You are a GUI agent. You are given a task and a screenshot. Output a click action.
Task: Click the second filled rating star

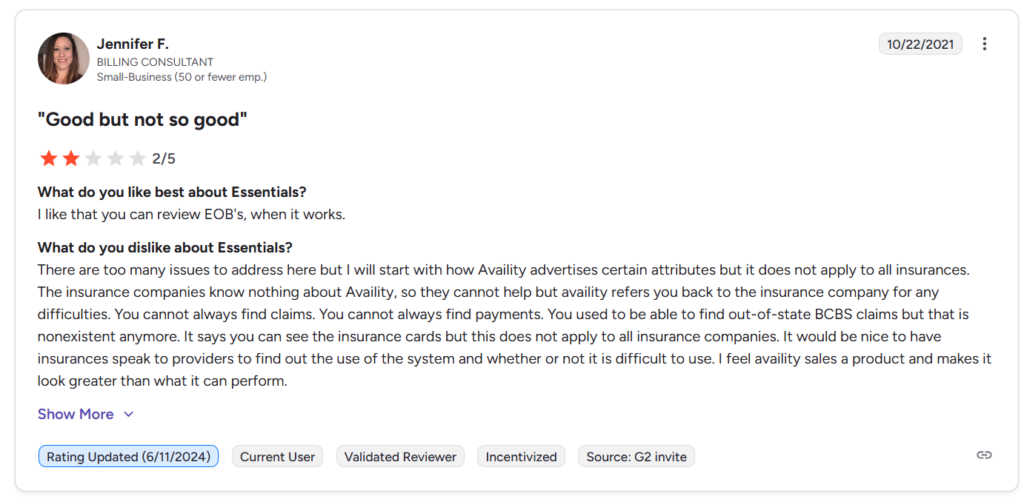tap(71, 158)
